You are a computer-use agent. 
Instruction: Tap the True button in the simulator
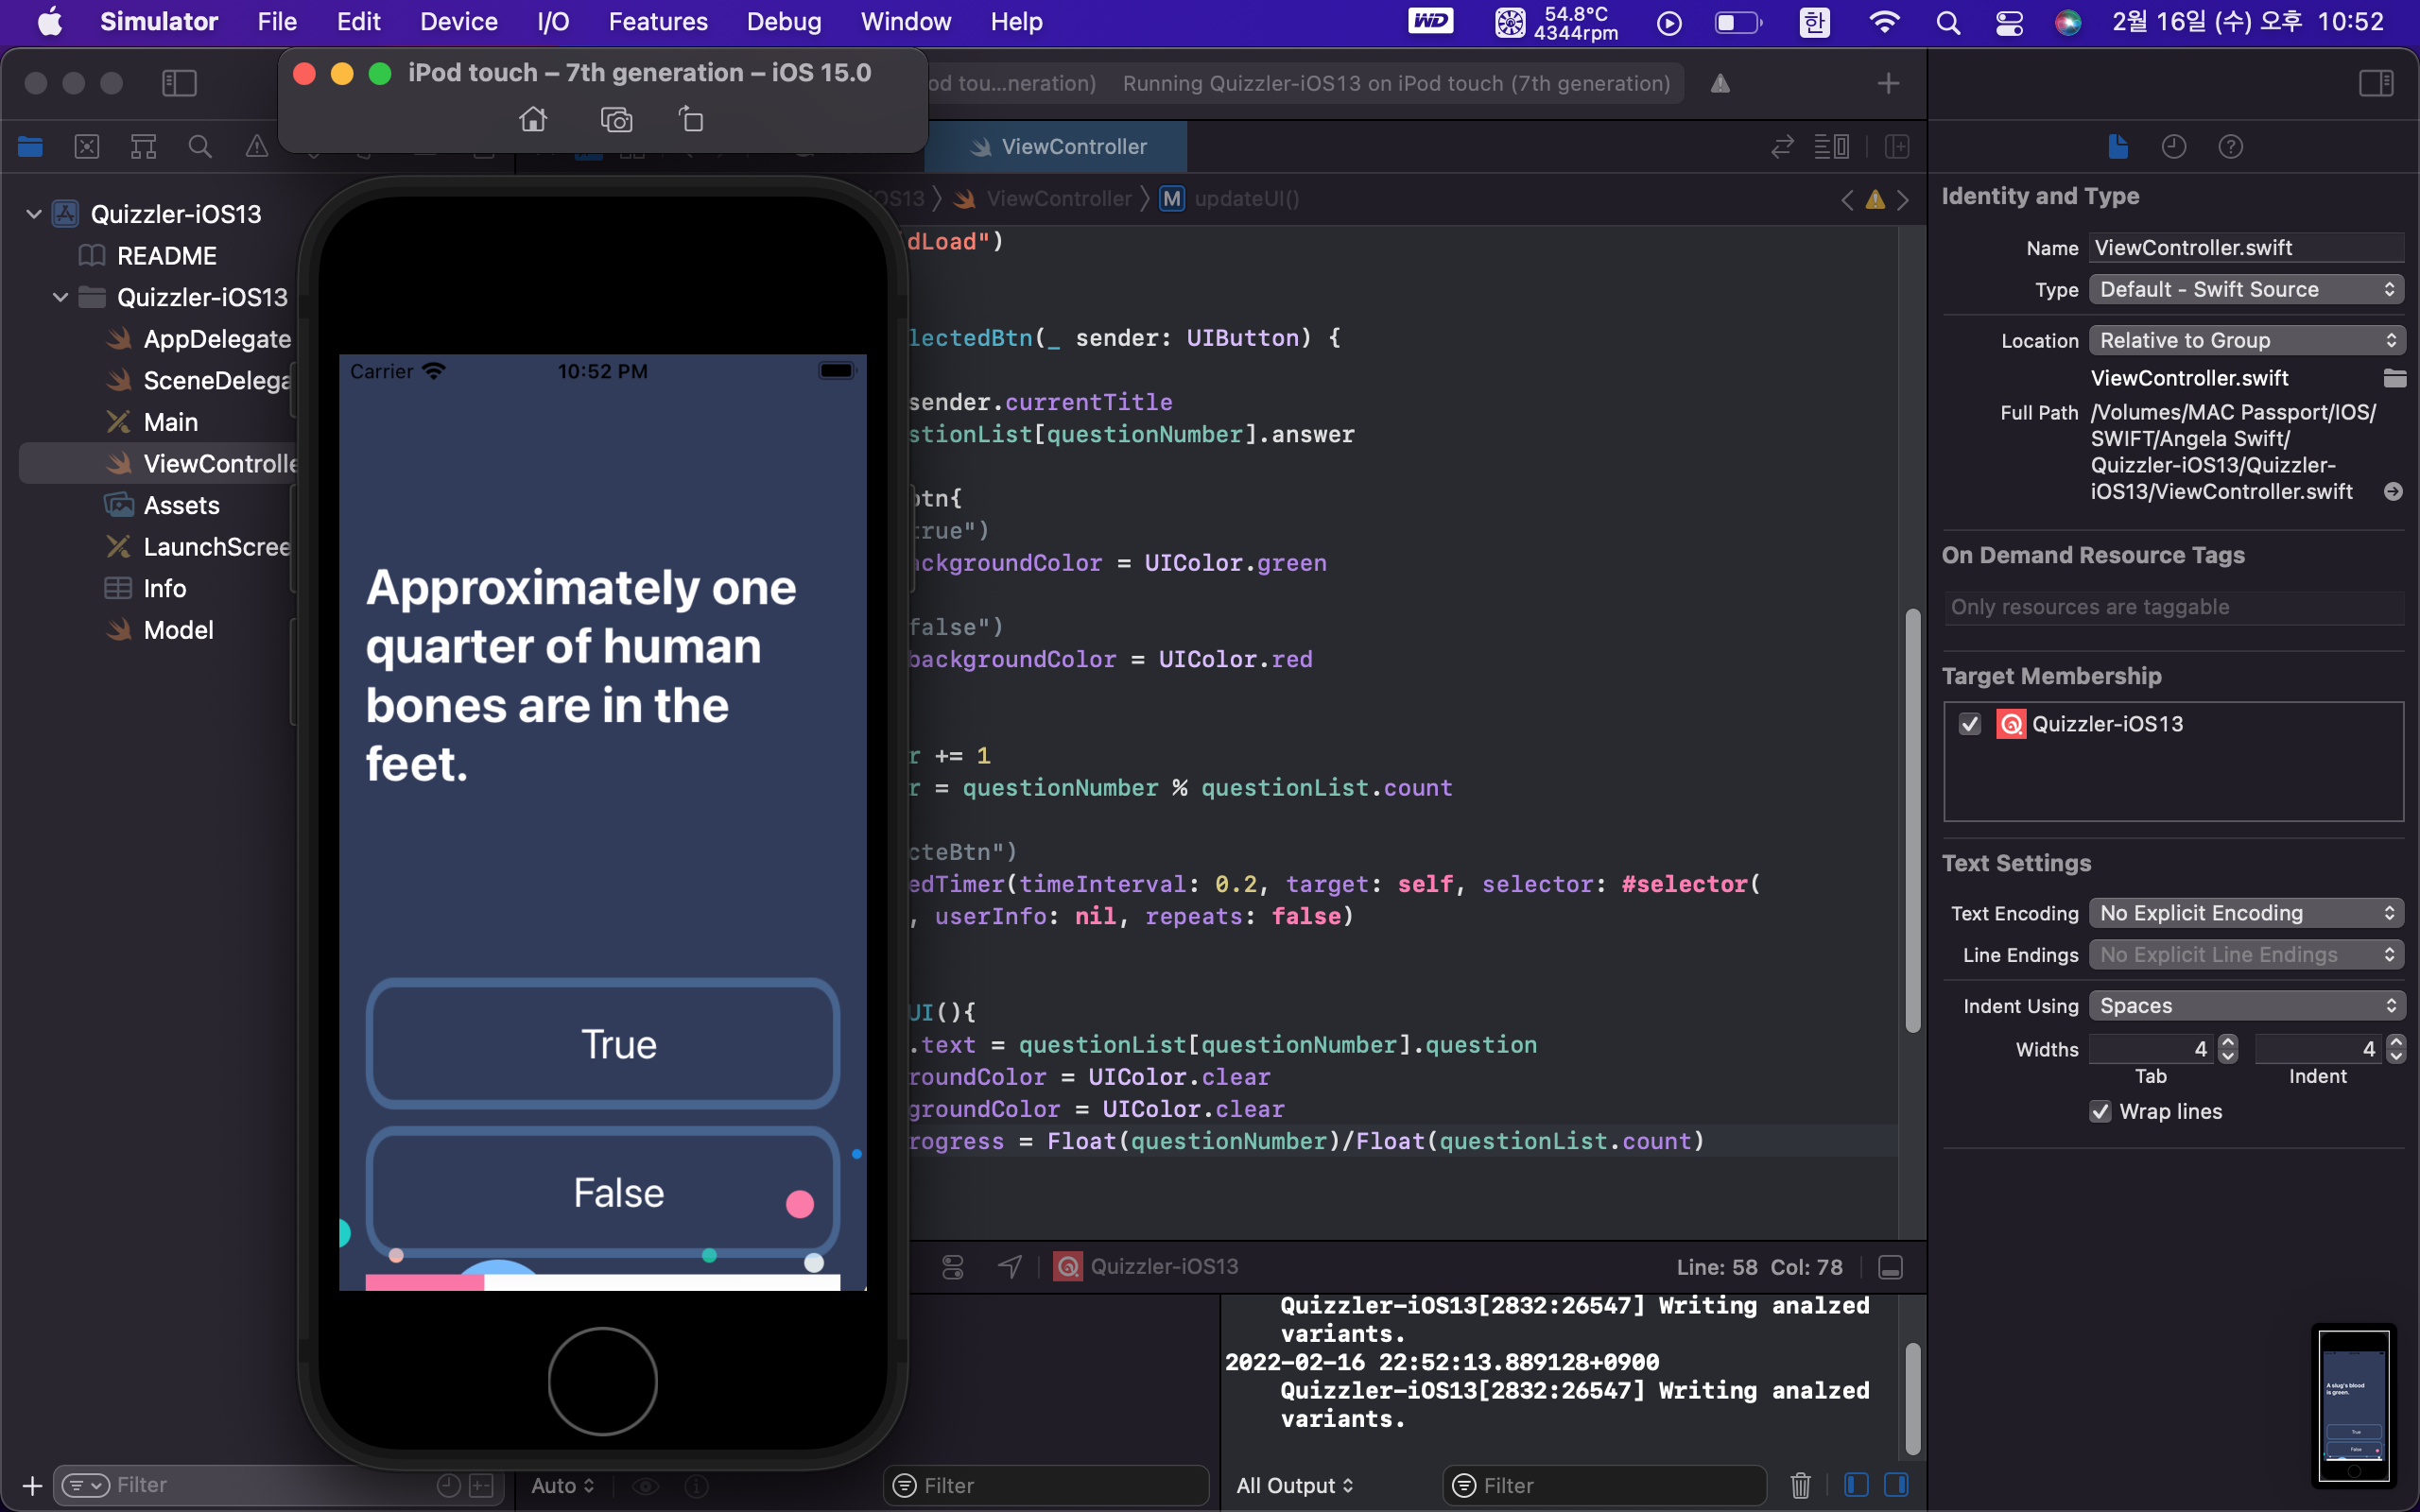pos(603,1044)
